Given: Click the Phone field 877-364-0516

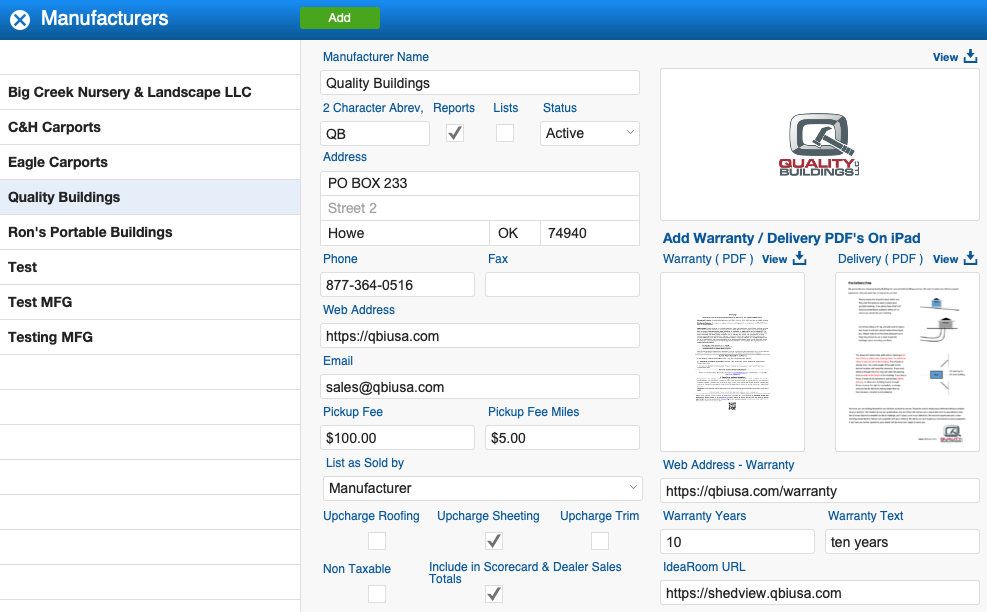Looking at the screenshot, I should pos(397,285).
